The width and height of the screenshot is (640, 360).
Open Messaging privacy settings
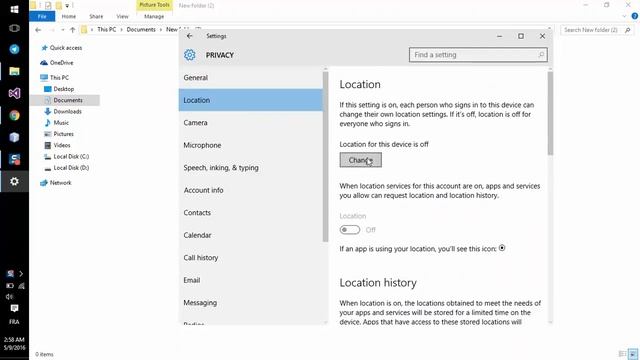pos(251,302)
